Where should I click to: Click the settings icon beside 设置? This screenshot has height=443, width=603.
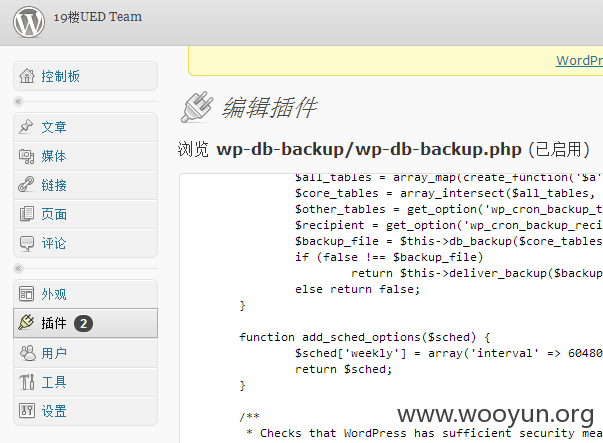point(27,411)
